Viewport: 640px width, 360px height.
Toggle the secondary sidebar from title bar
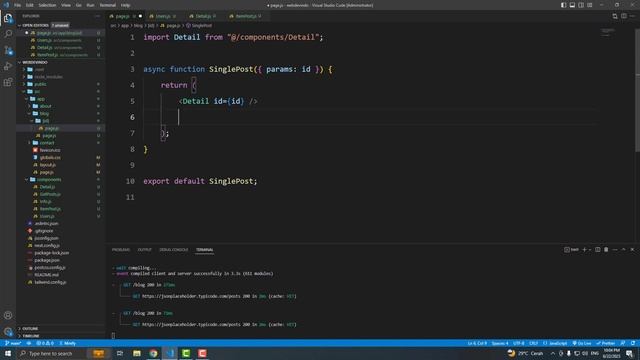pos(581,5)
